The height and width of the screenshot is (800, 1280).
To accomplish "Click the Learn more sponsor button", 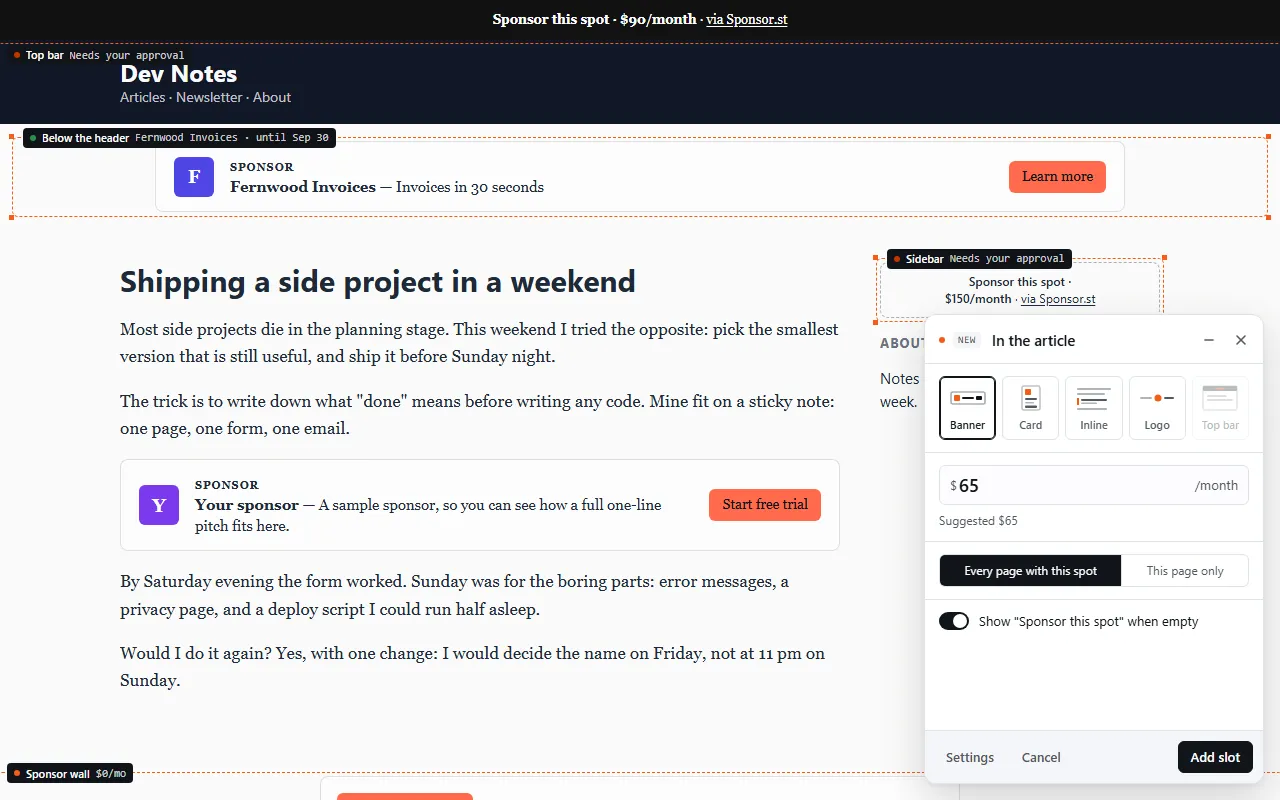I will click(1057, 177).
